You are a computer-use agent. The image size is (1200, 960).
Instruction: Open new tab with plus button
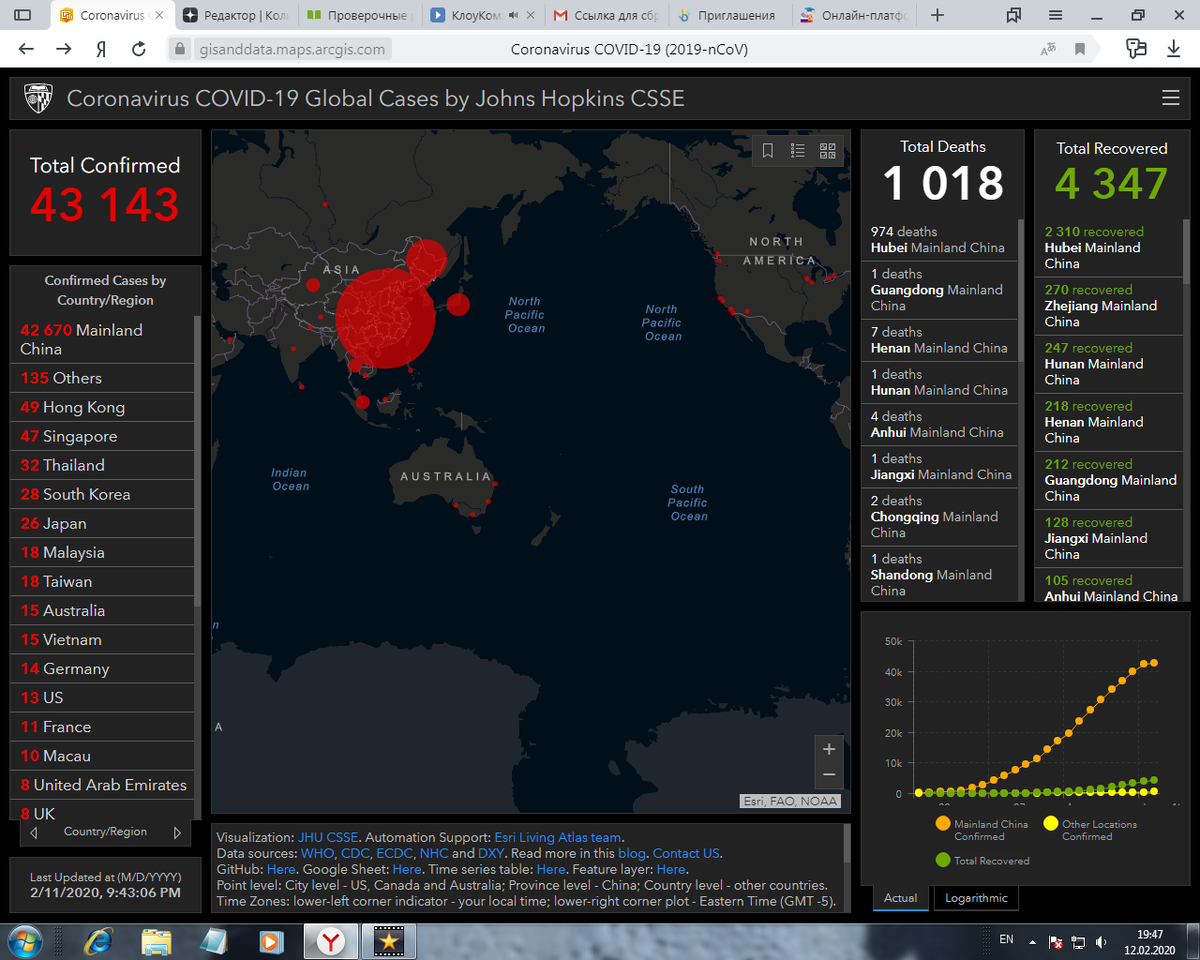tap(937, 15)
